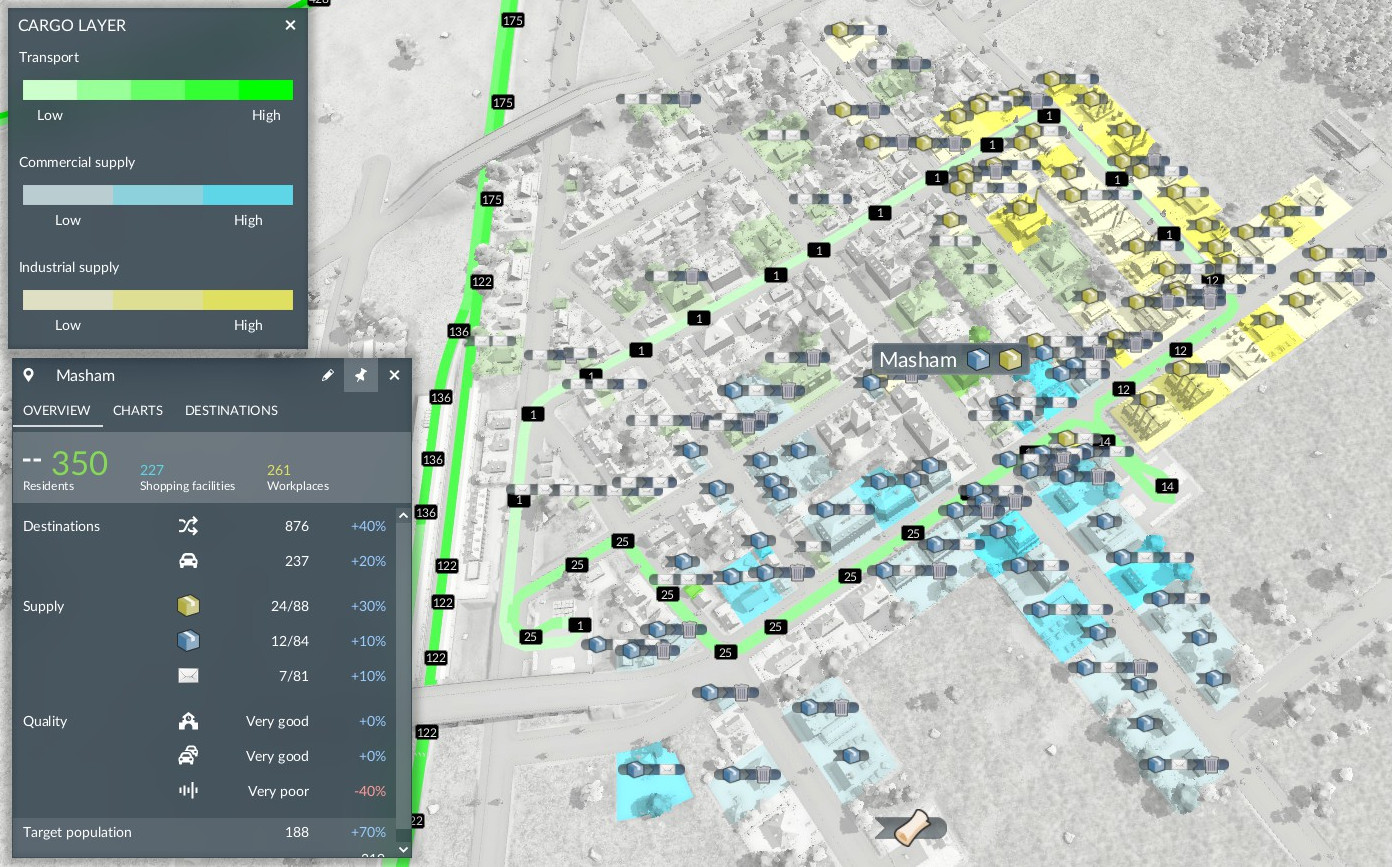Click the car icon under Destinations
The height and width of the screenshot is (867, 1392).
pos(188,561)
